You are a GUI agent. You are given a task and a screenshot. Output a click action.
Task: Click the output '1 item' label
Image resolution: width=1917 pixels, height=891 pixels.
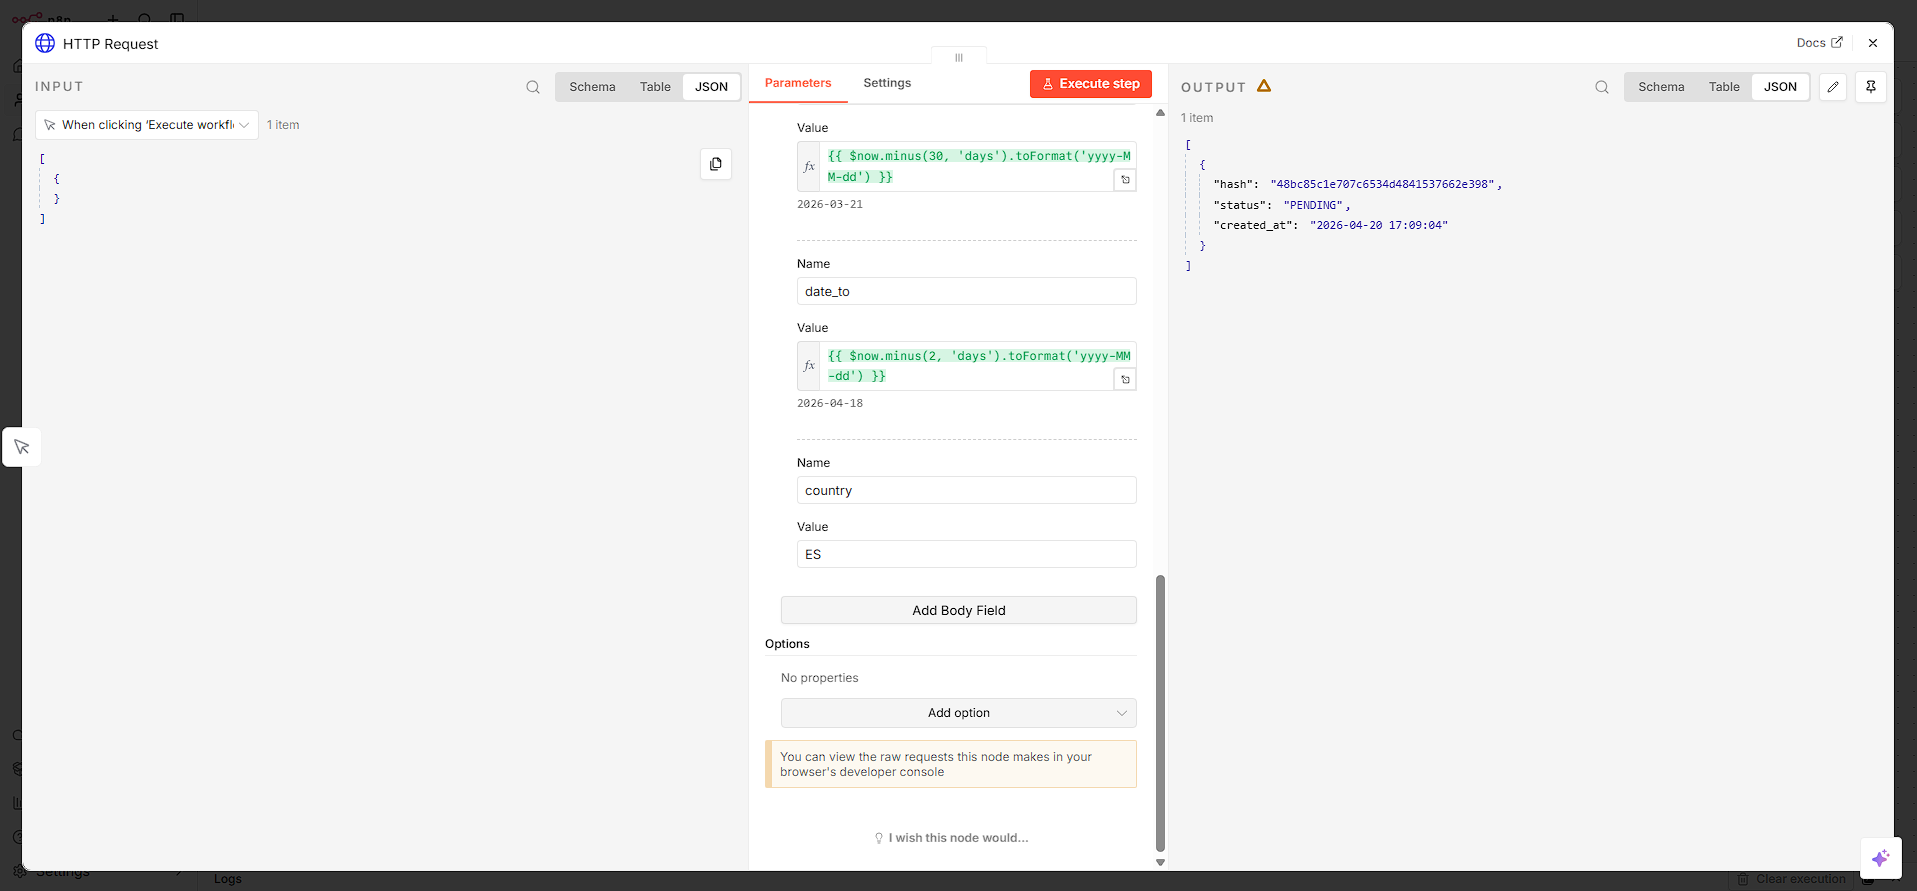[1197, 118]
